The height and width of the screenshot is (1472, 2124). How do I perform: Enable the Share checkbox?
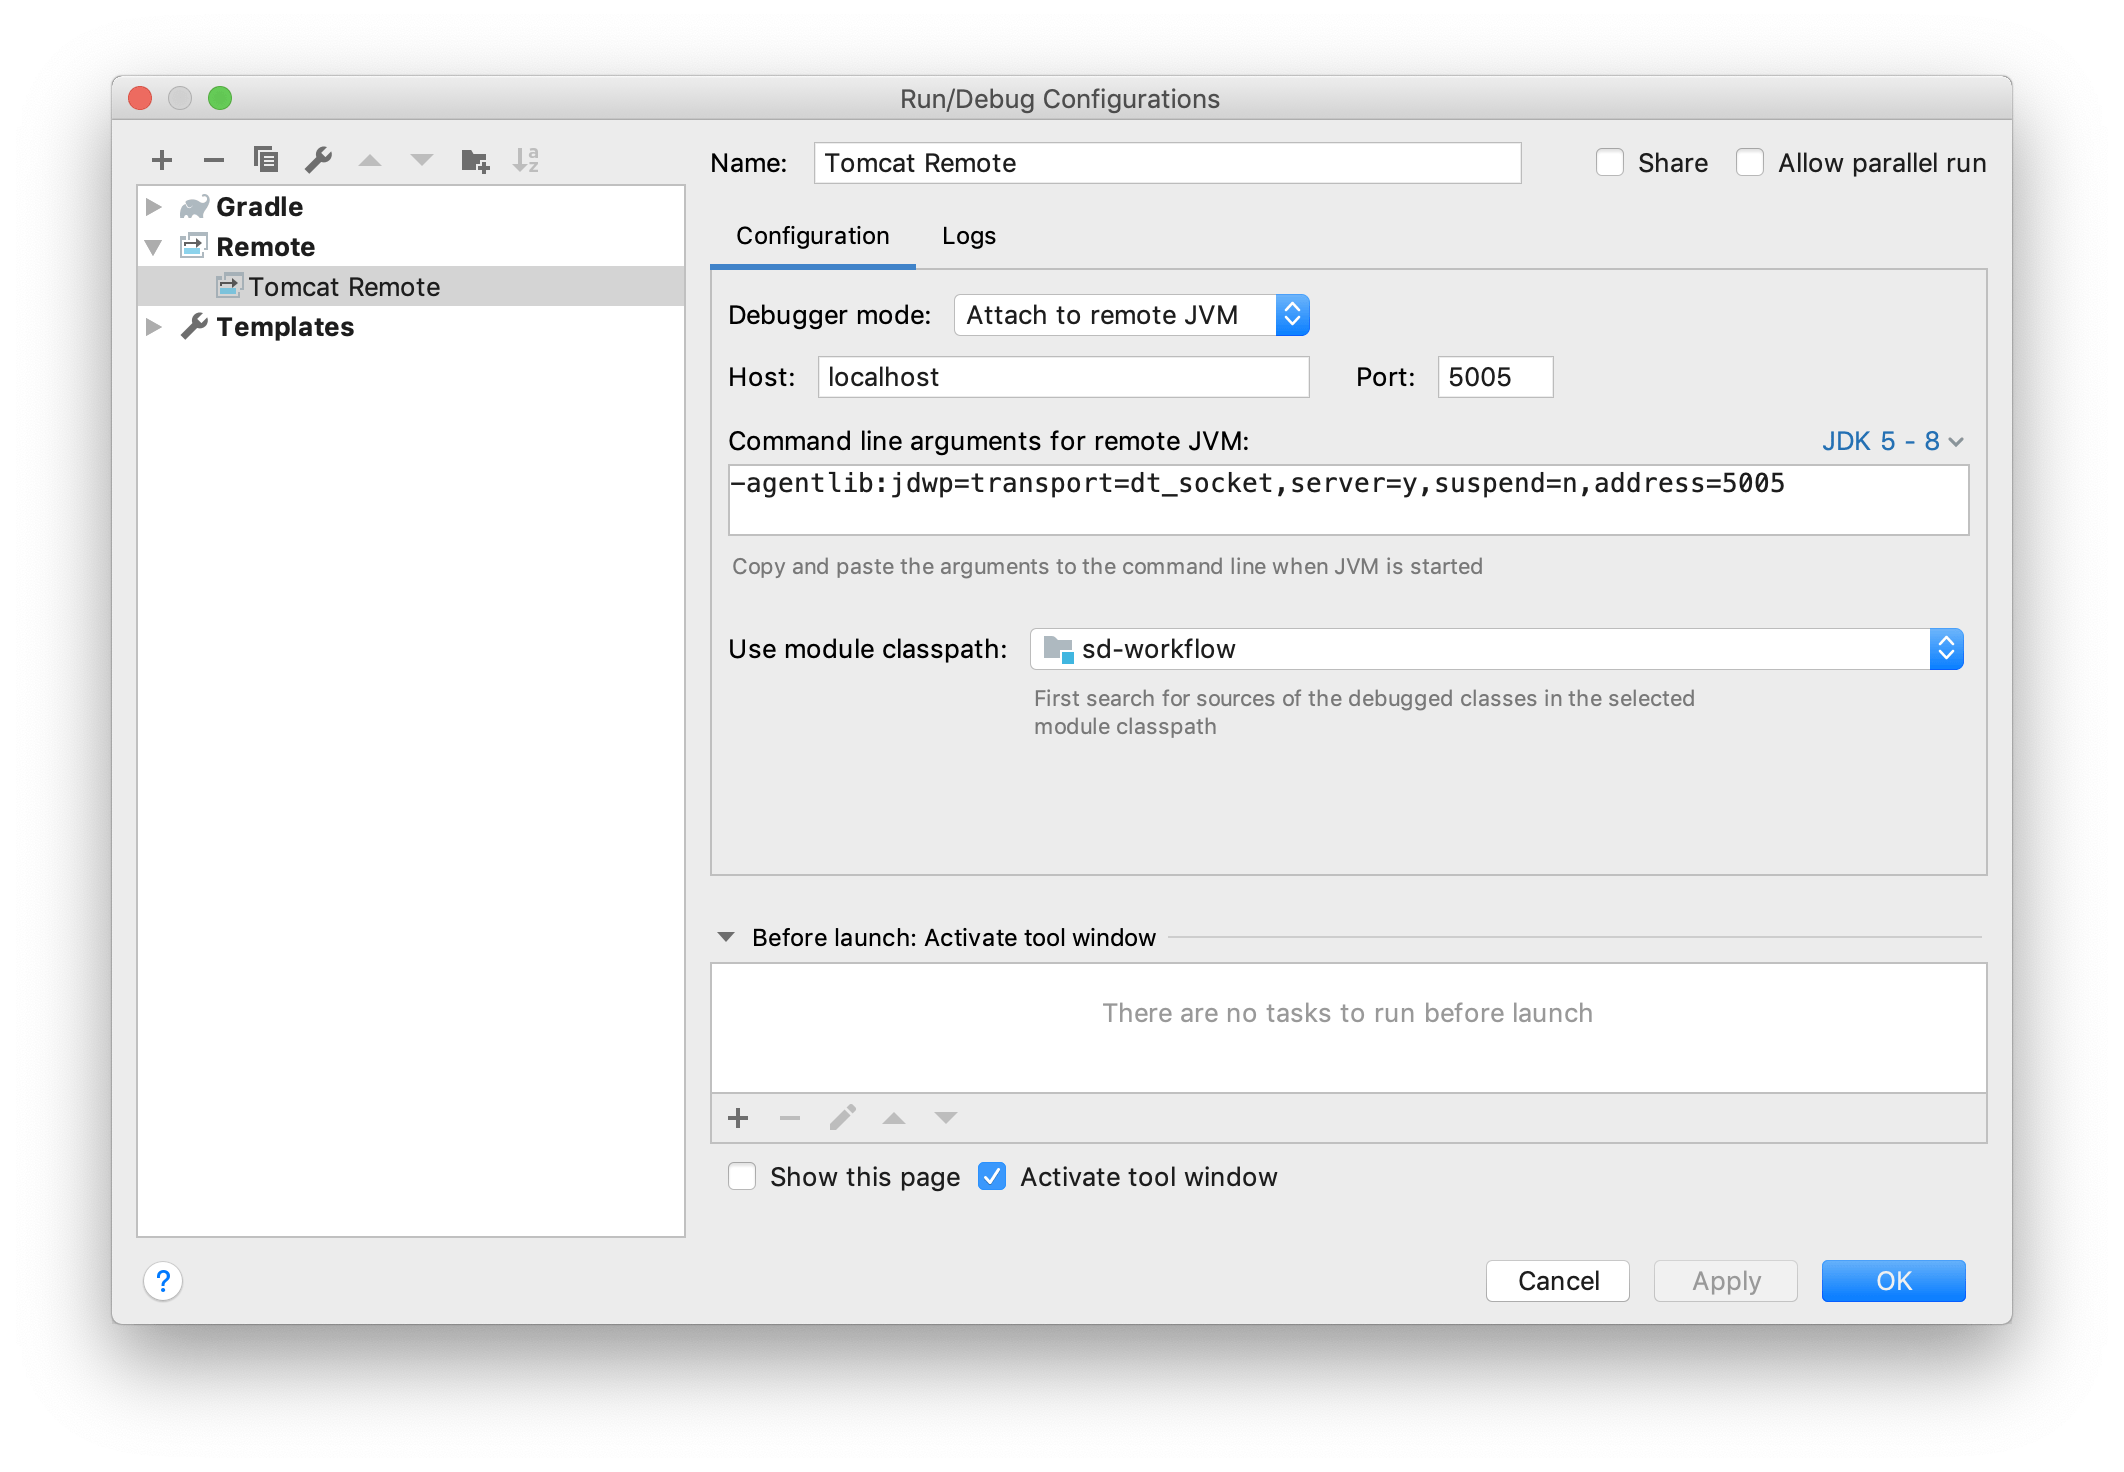pyautogui.click(x=1610, y=163)
